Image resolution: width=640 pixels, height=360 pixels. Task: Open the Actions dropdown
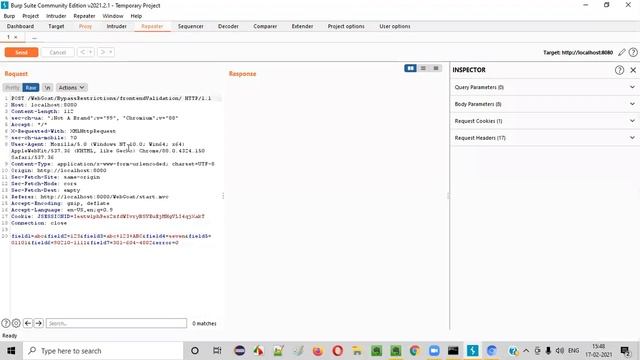point(71,87)
